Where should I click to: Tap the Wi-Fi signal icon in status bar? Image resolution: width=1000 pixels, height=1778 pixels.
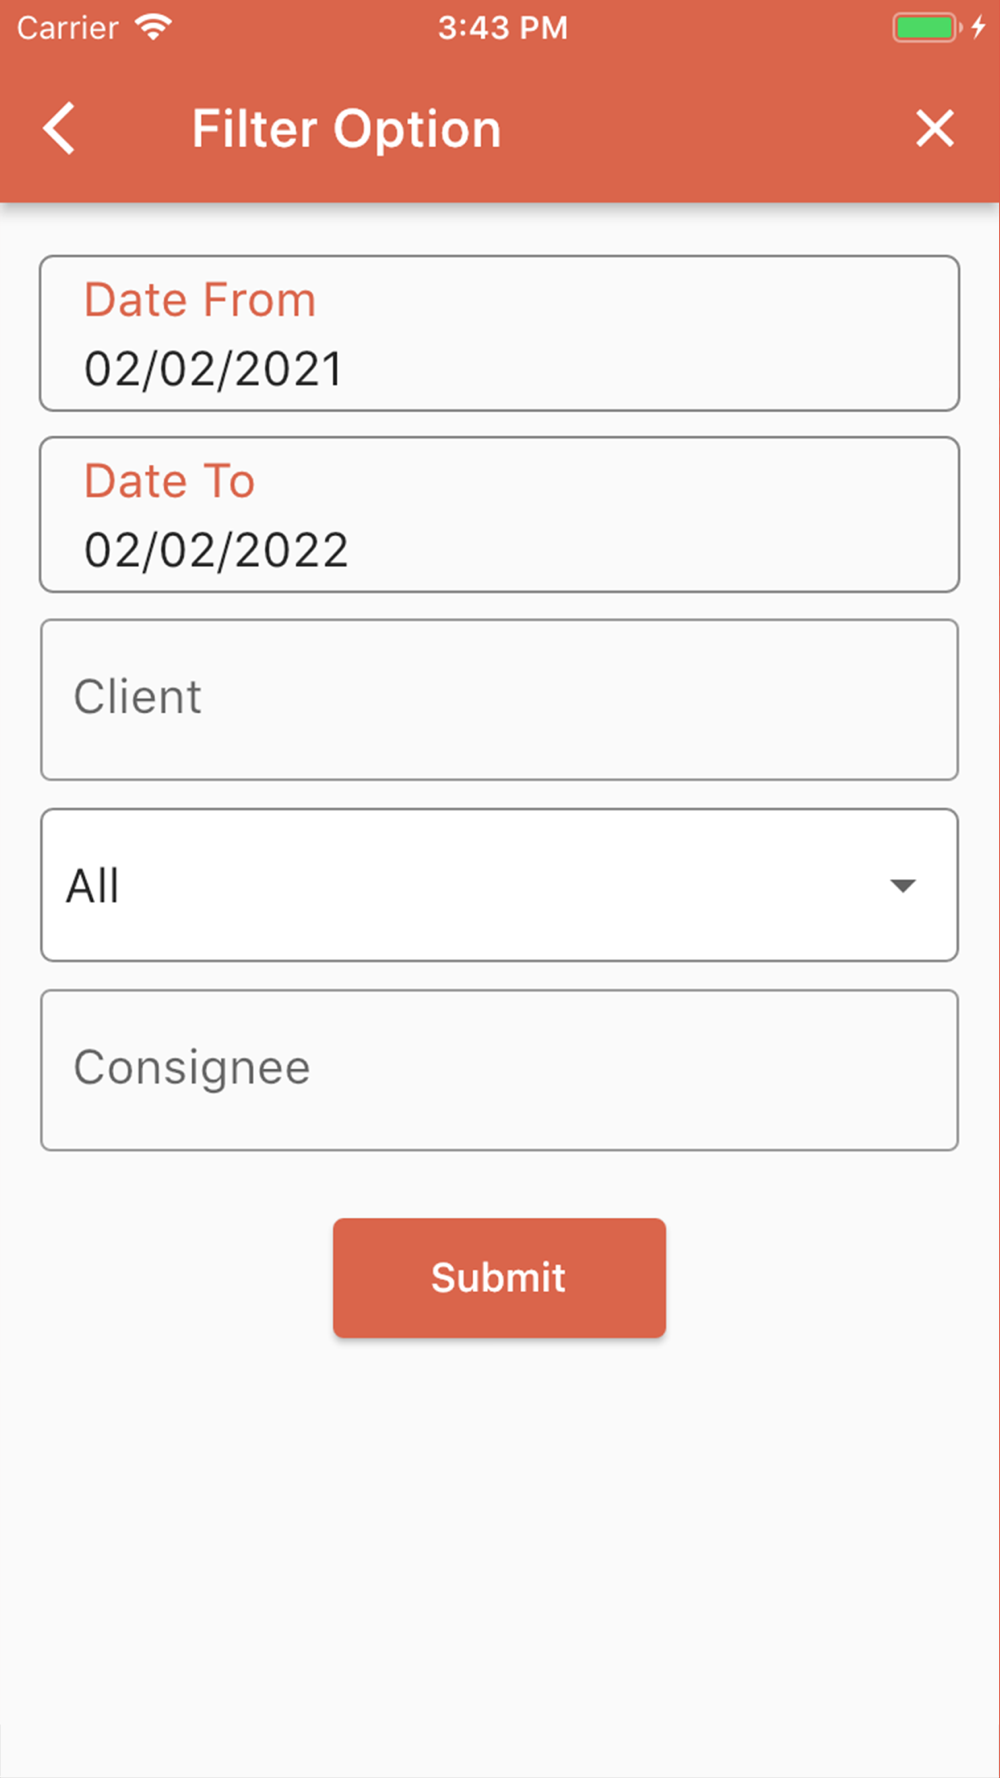pos(154,27)
